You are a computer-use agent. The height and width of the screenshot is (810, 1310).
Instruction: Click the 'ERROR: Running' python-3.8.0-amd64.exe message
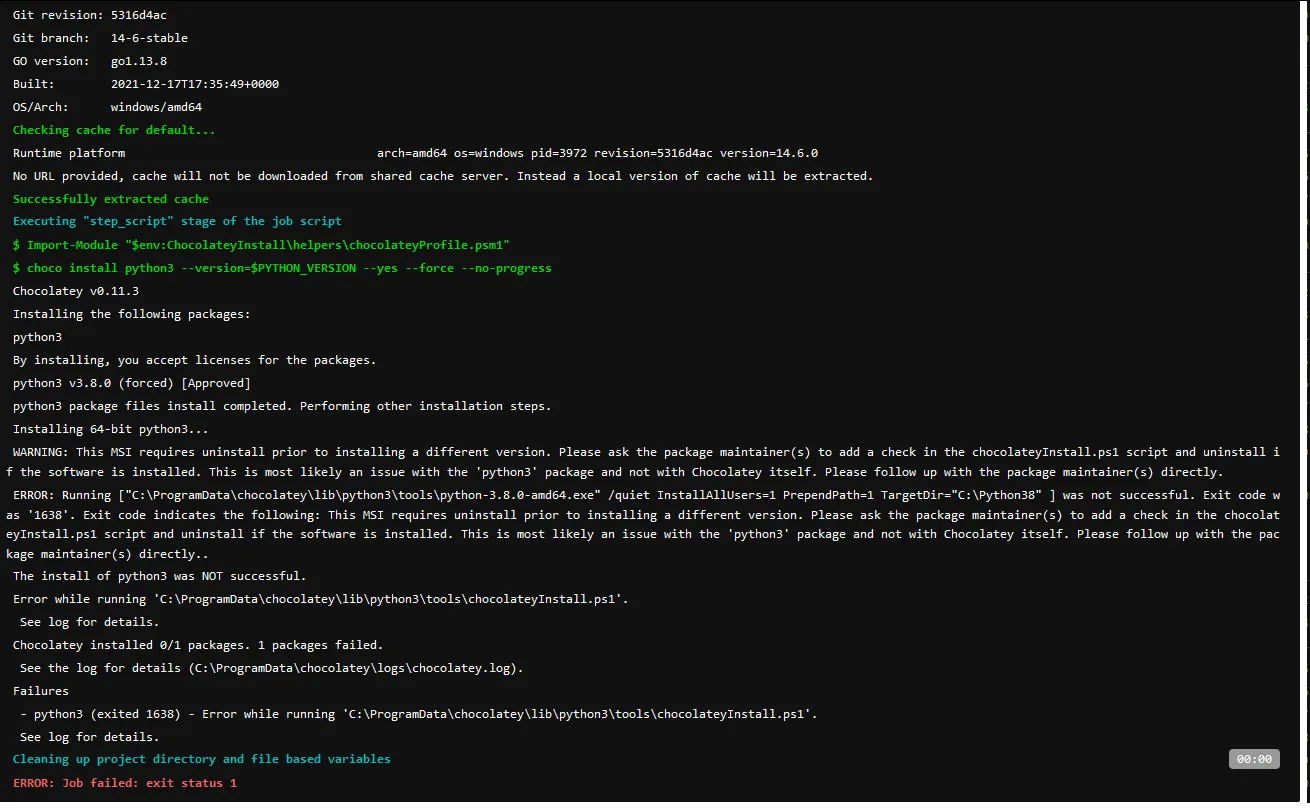click(x=643, y=524)
